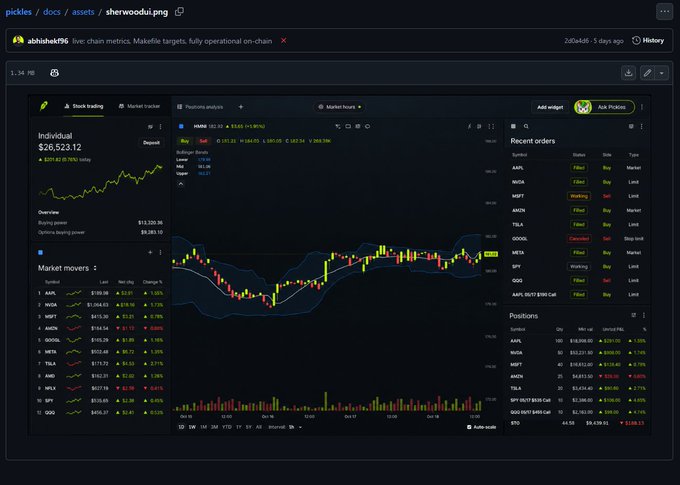Click the History clock icon

[x=636, y=40]
